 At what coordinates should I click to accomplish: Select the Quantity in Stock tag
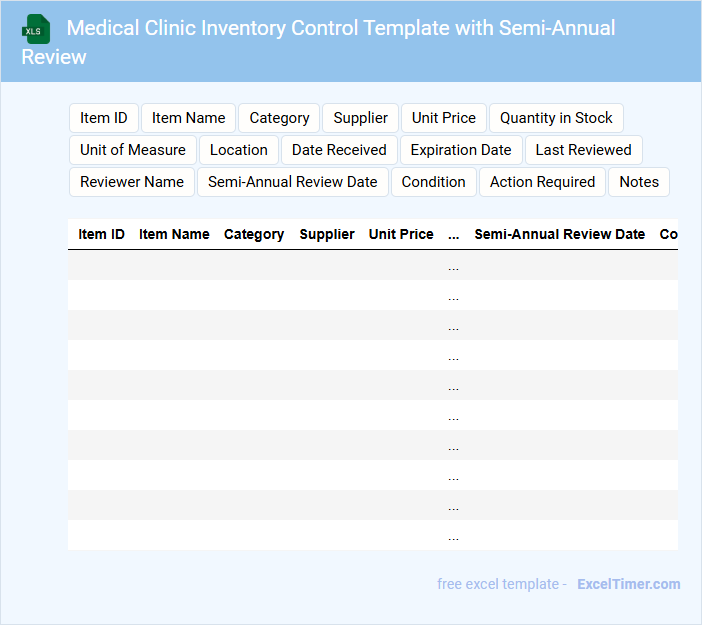pos(556,118)
